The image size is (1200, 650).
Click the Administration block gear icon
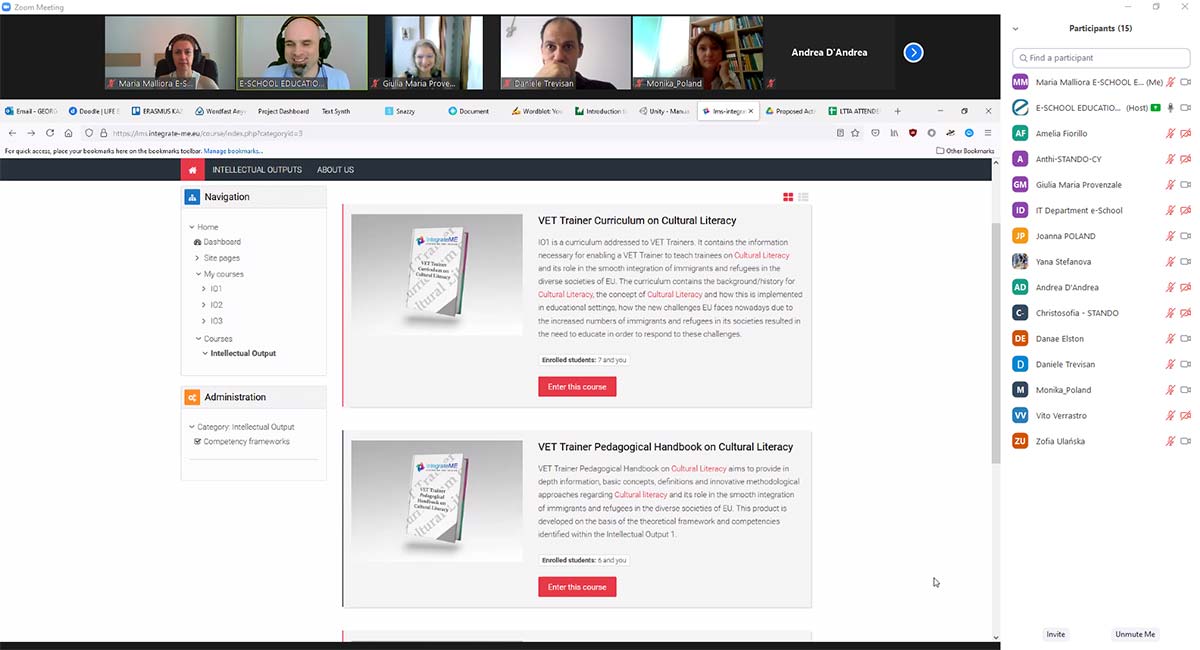[x=192, y=397]
